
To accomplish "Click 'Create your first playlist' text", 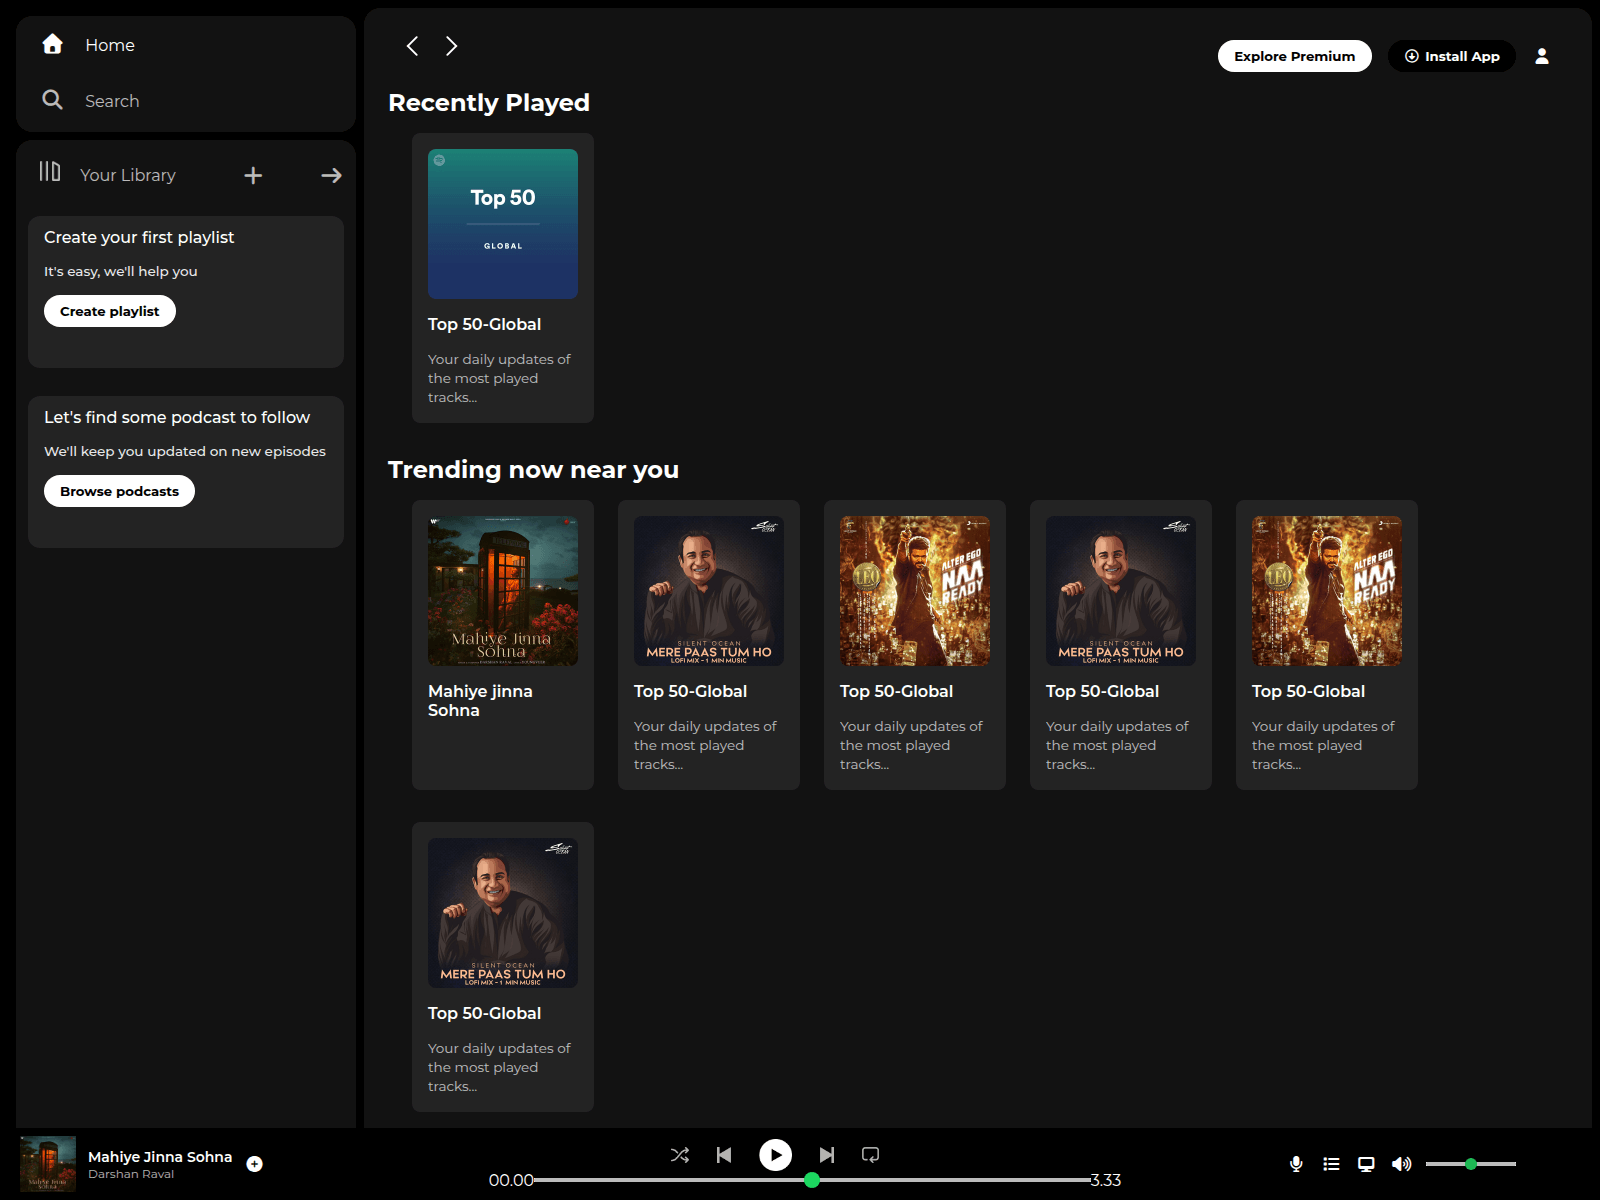I will click(x=139, y=237).
